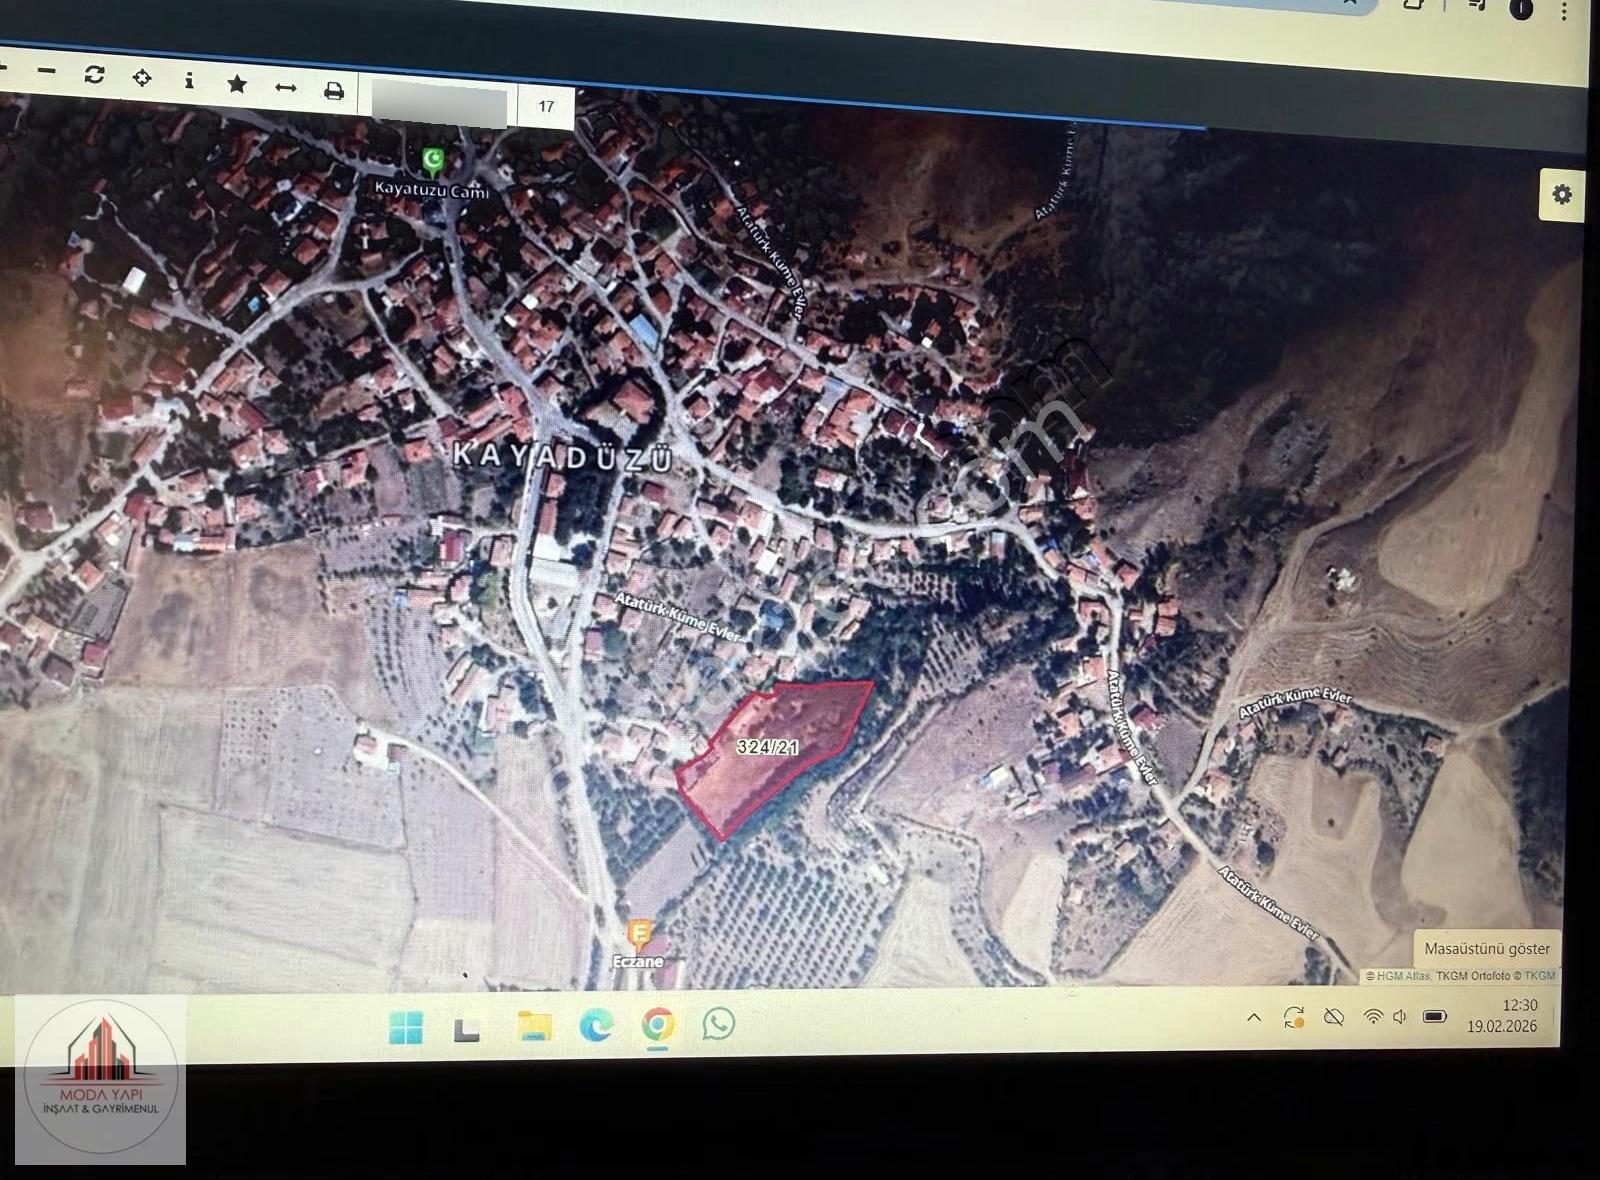Open WhatsApp from the taskbar
This screenshot has width=1600, height=1180.
718,1023
